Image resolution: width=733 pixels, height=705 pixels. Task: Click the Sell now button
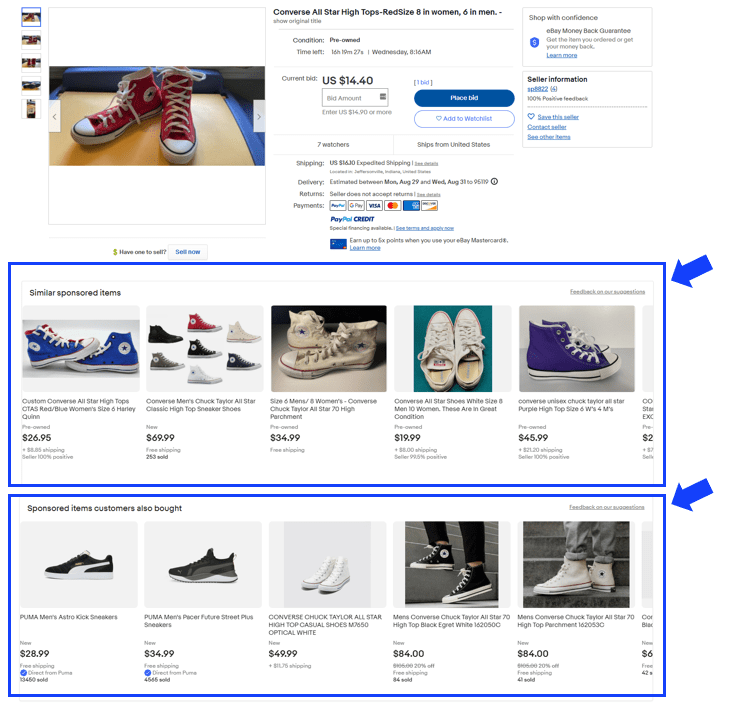pos(188,252)
